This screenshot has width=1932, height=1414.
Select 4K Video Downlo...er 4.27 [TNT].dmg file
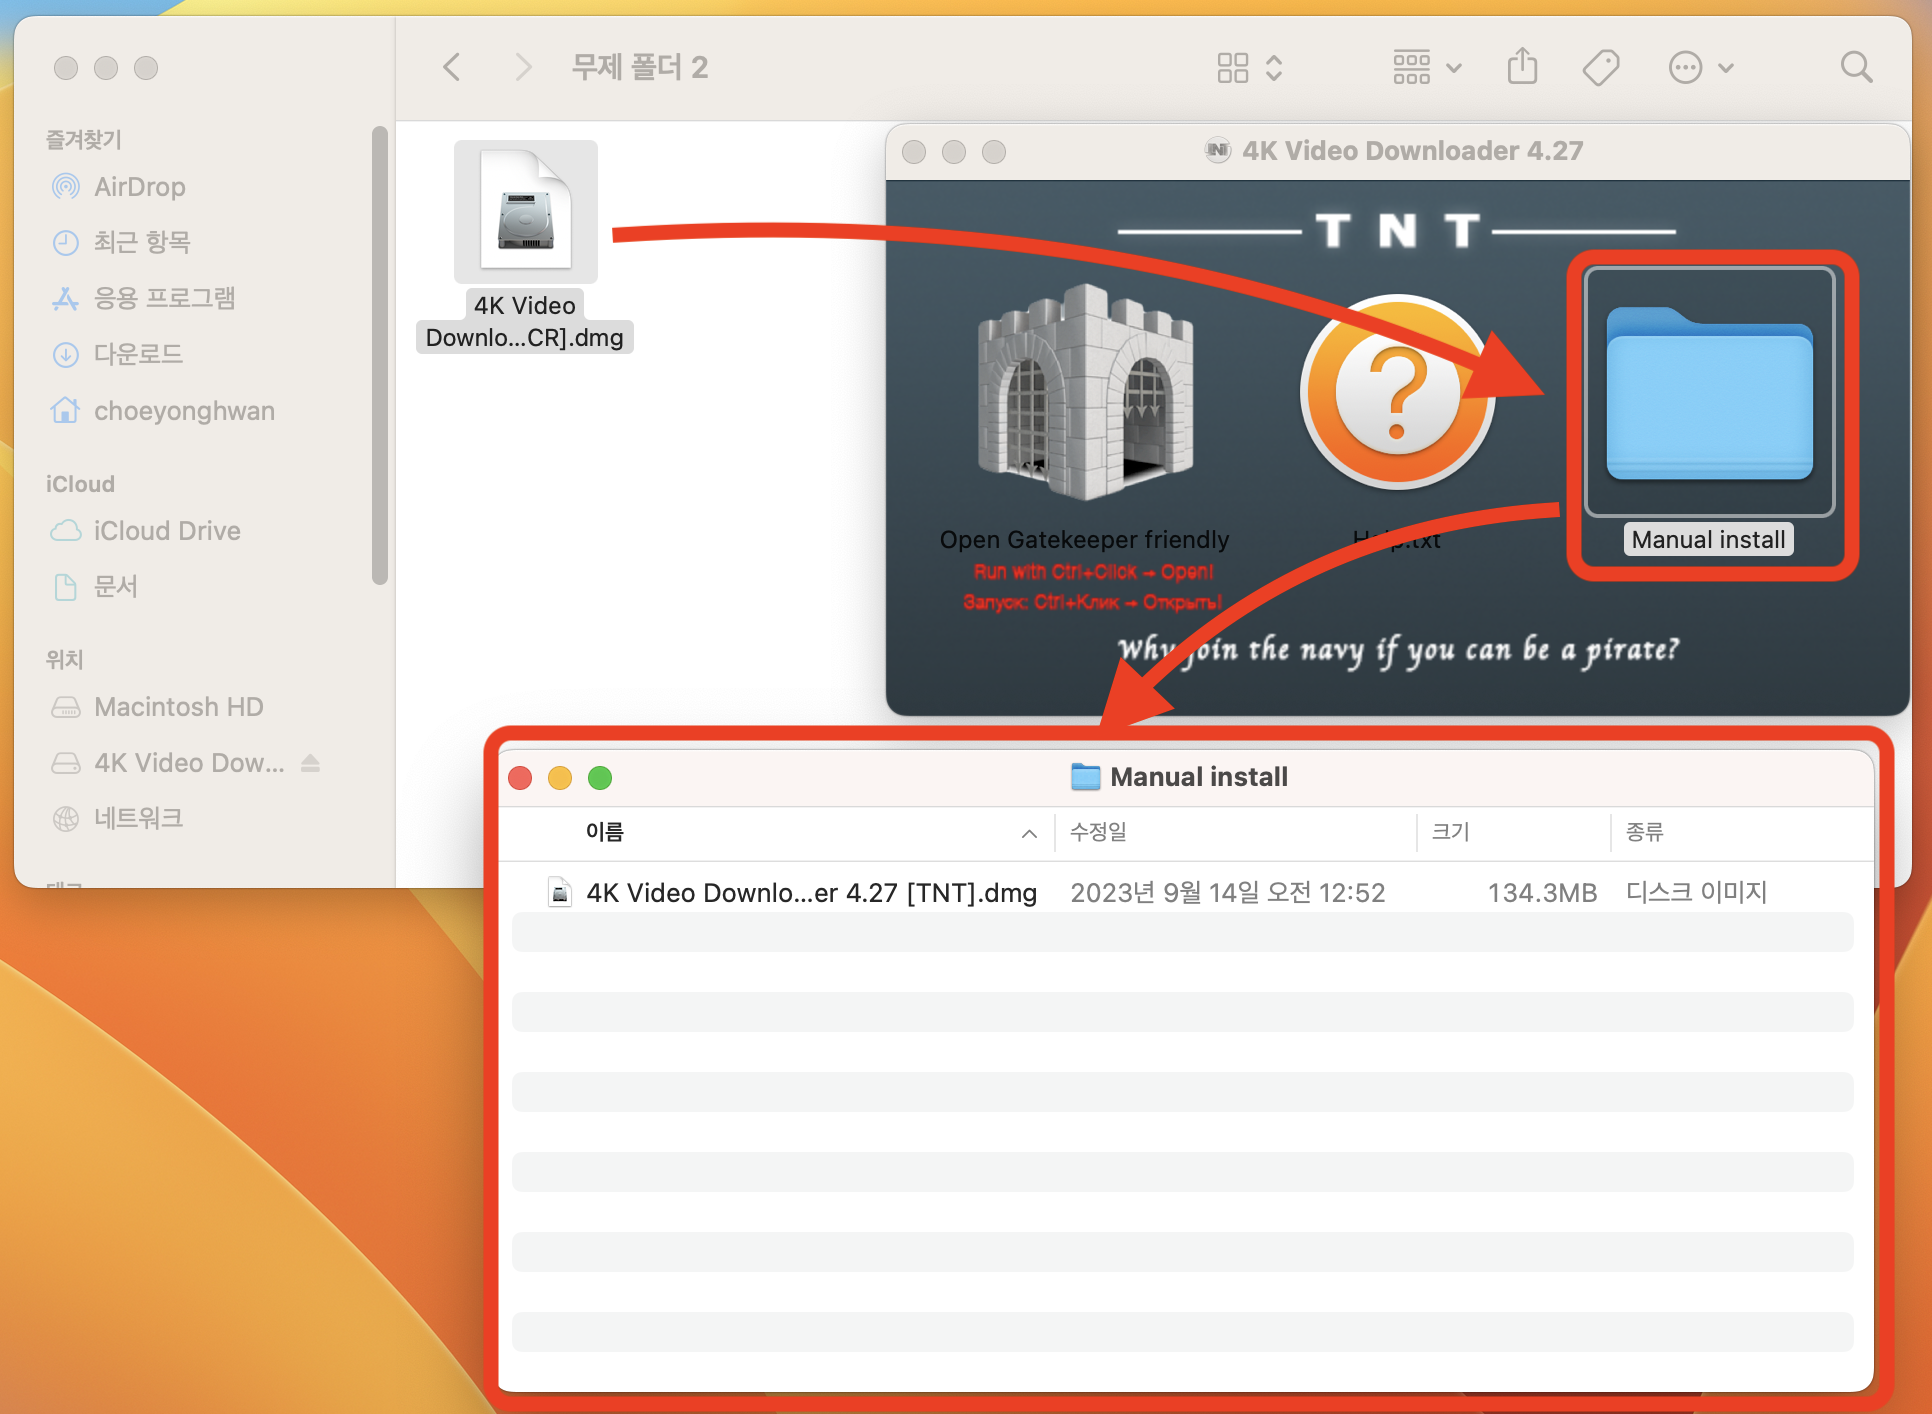810,892
